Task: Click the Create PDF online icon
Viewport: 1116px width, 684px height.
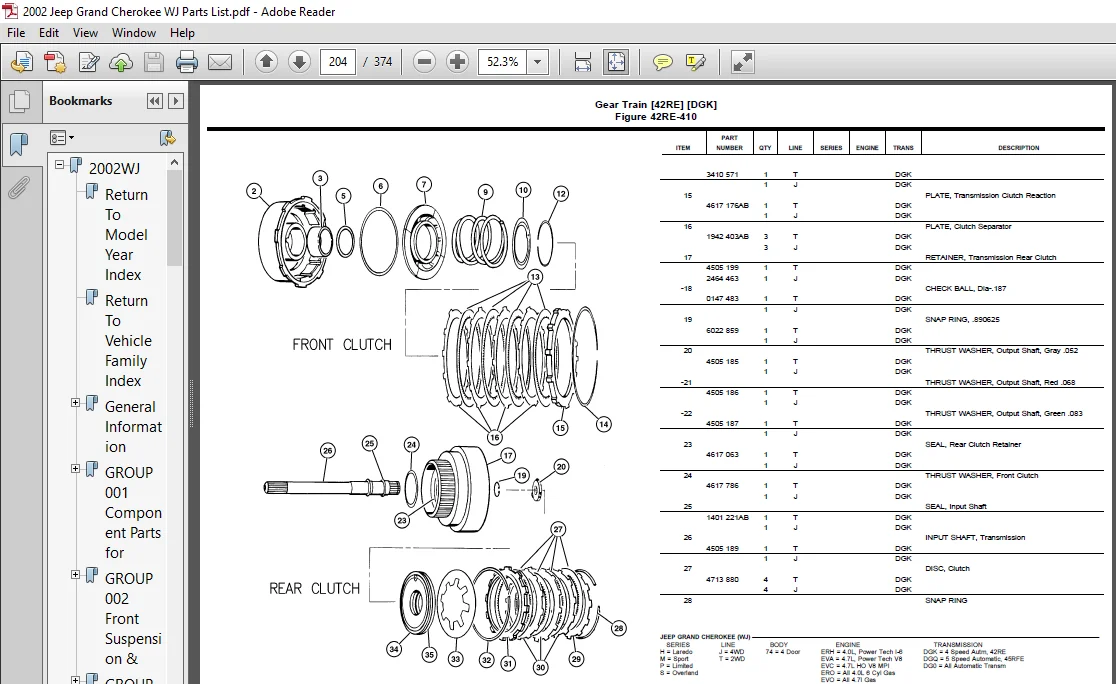Action: click(21, 63)
